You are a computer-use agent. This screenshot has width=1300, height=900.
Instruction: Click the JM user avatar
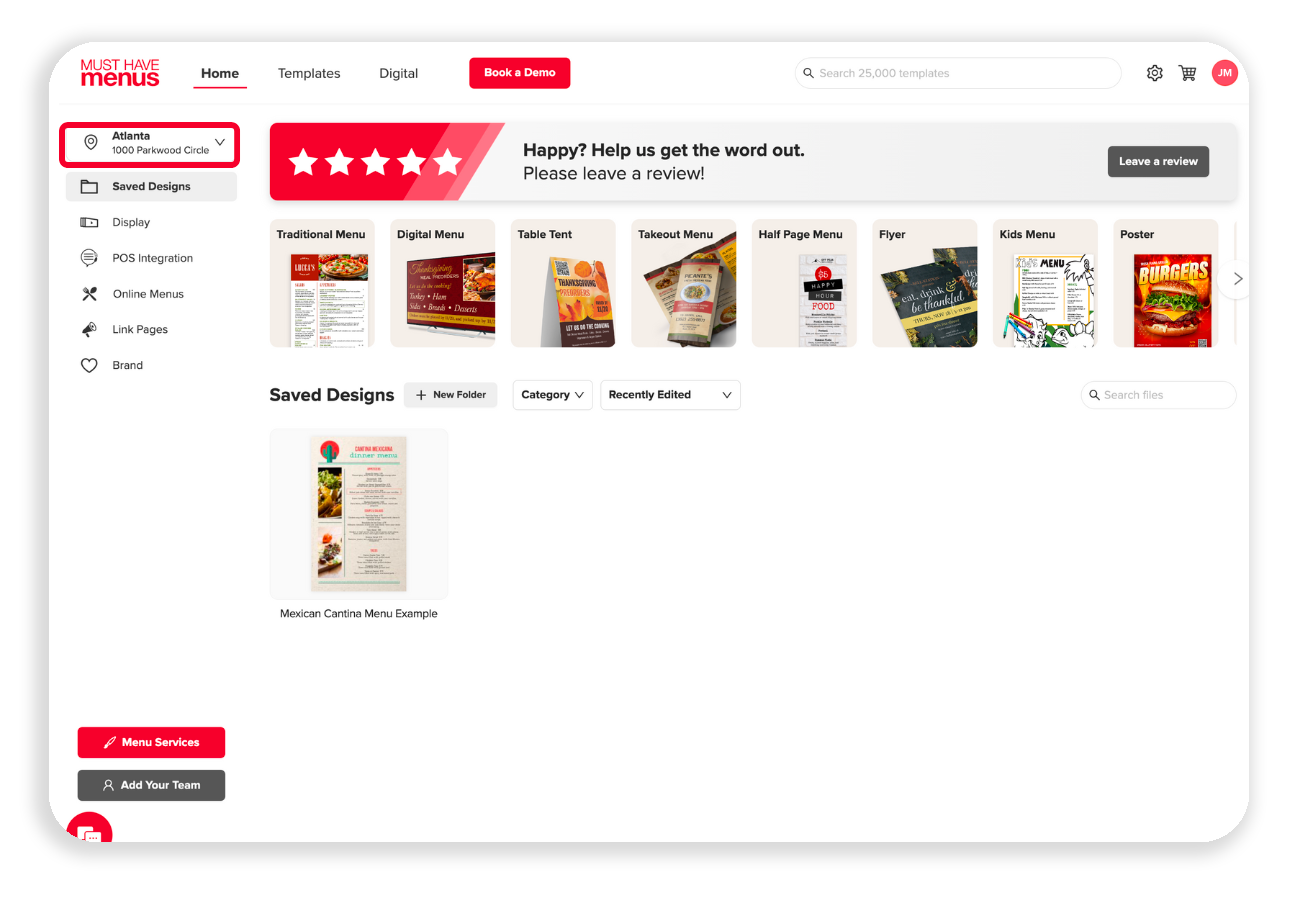pos(1224,73)
